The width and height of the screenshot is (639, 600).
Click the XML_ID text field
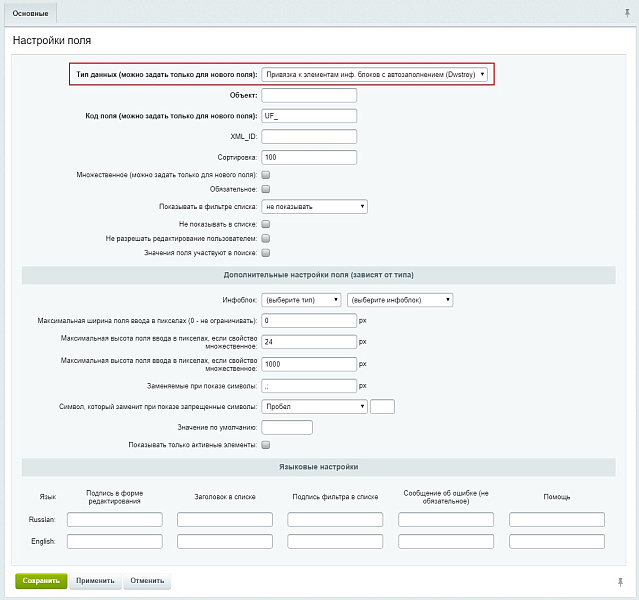click(309, 136)
